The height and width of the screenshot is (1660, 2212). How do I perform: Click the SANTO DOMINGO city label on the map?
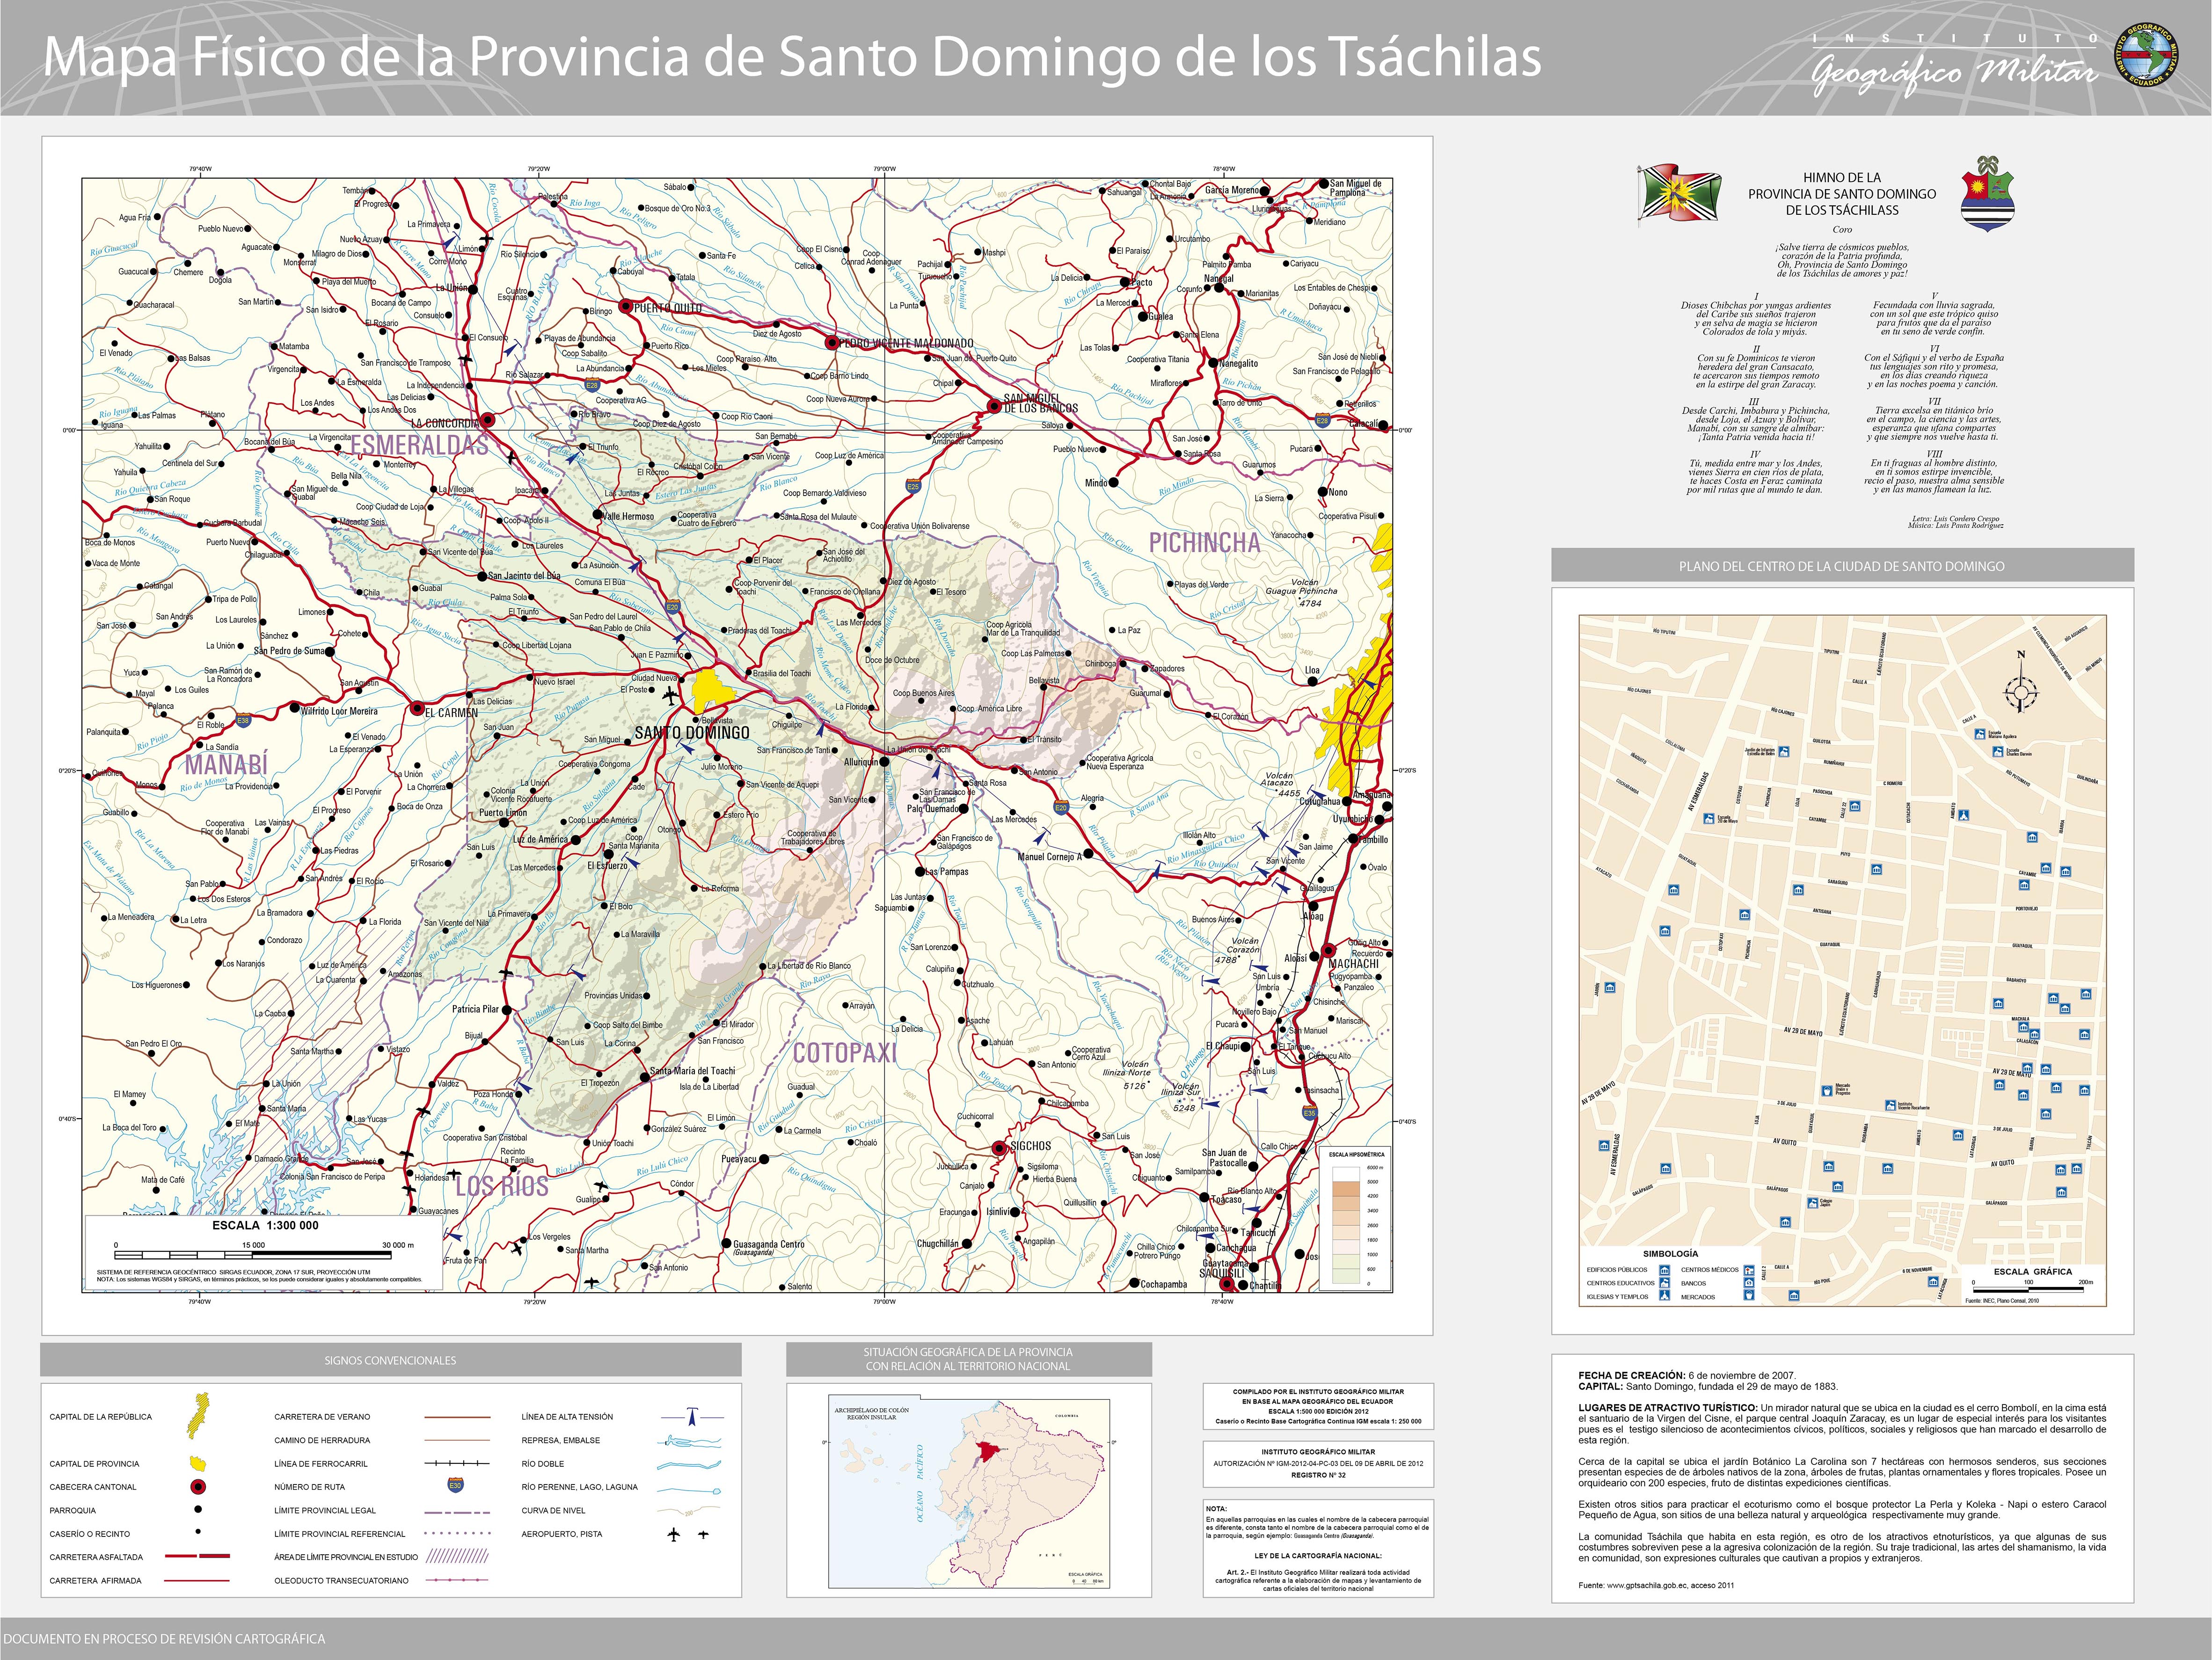pyautogui.click(x=692, y=733)
